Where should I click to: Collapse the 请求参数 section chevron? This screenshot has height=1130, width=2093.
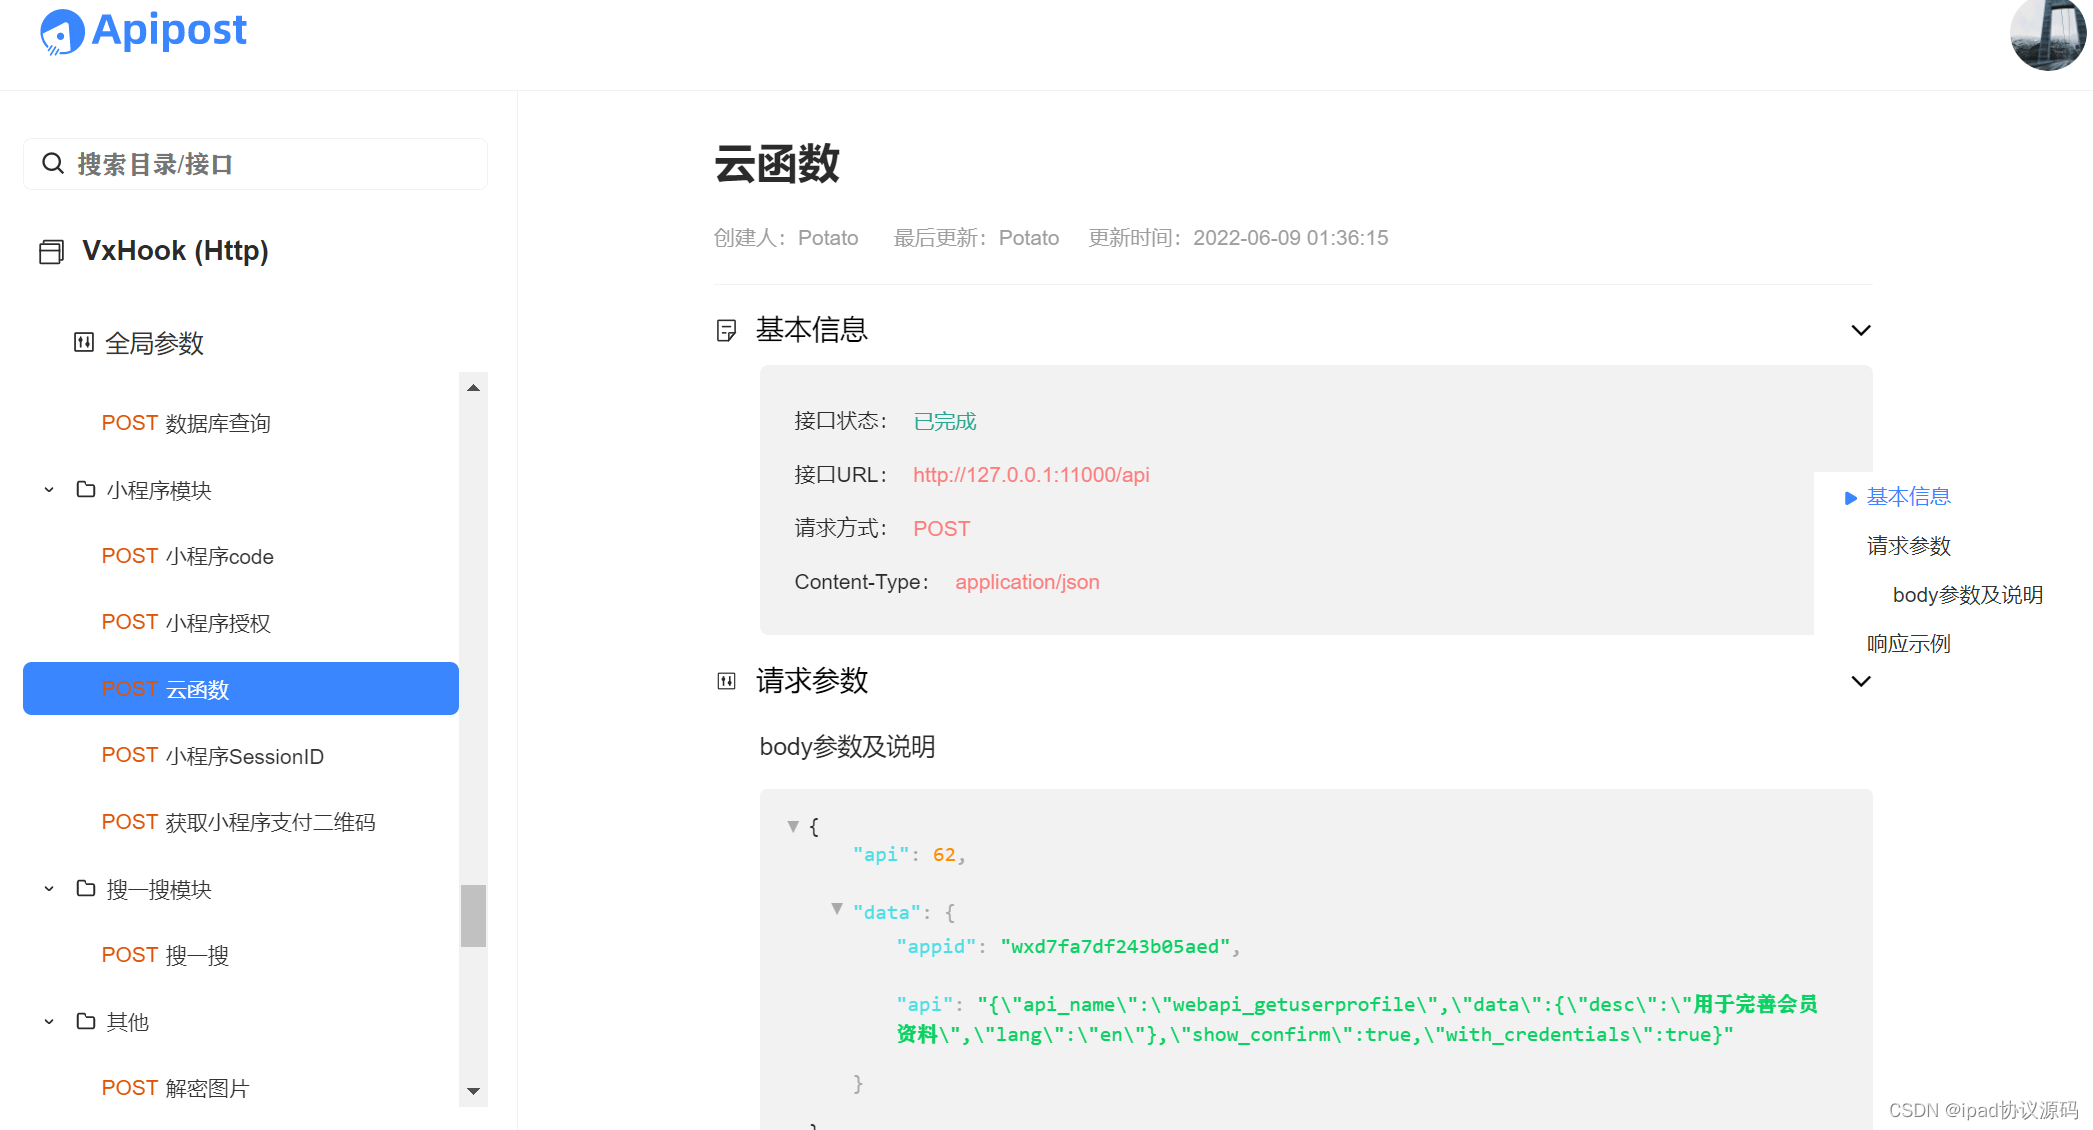(x=1860, y=681)
